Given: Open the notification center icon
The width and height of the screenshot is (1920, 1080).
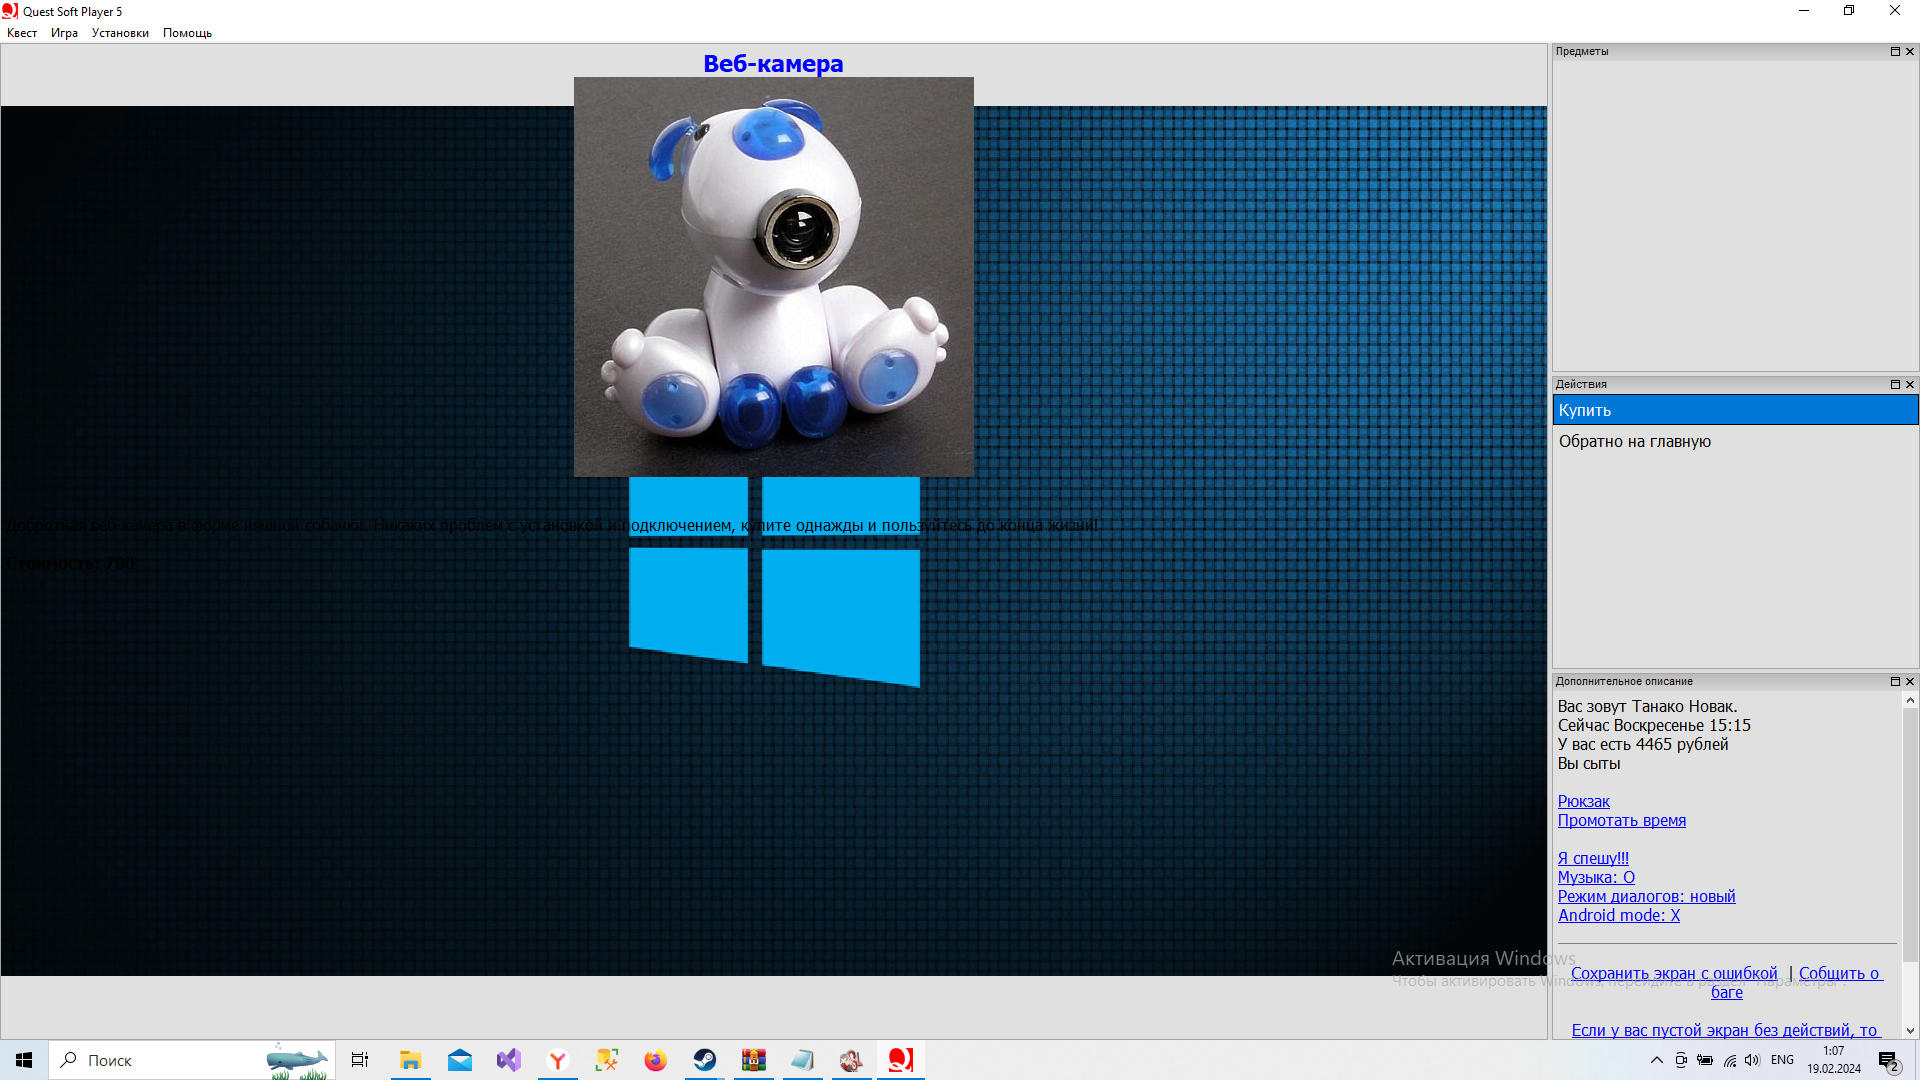Looking at the screenshot, I should (x=1889, y=1061).
